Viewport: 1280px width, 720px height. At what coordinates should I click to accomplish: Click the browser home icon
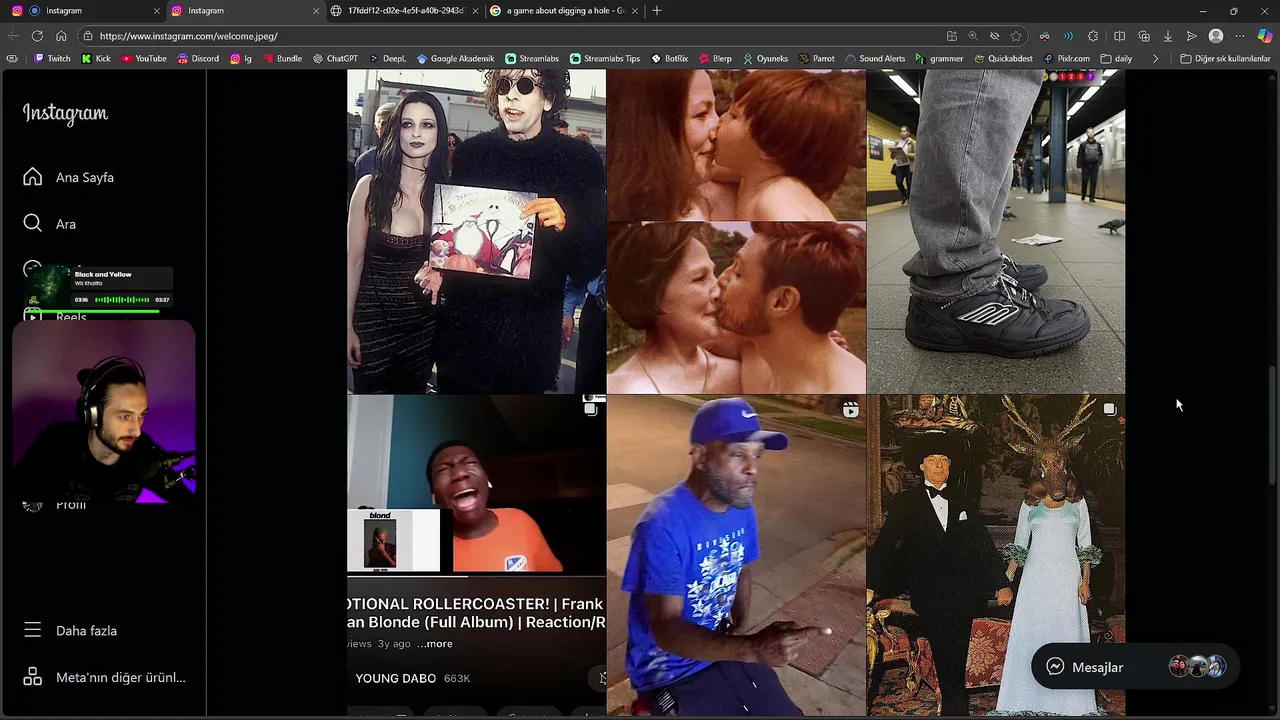(x=61, y=36)
